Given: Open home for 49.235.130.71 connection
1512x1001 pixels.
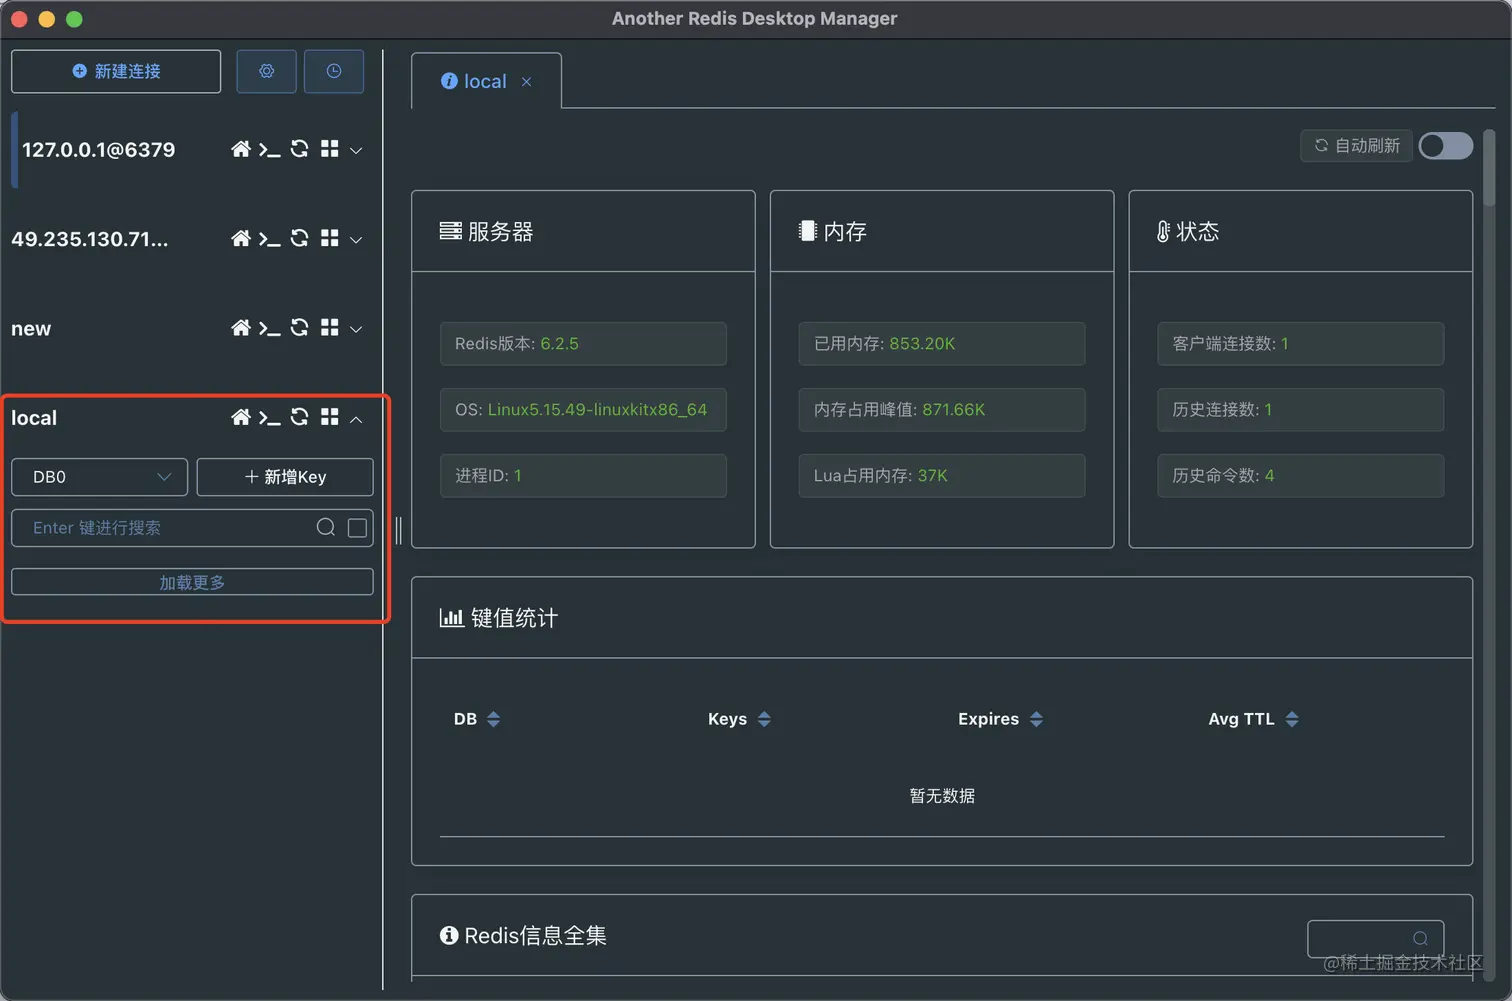Looking at the screenshot, I should [x=240, y=238].
